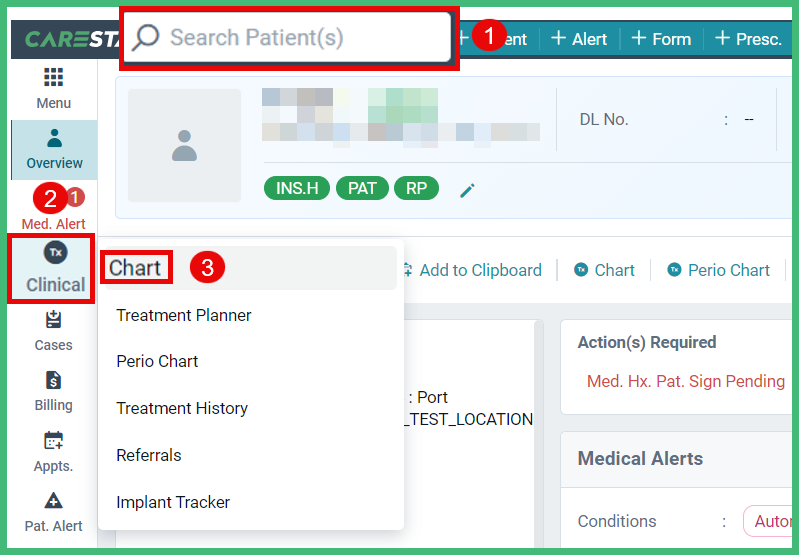Viewport: 799px width, 555px height.
Task: Click the pencil edit icon beside RP
Action: tap(467, 190)
